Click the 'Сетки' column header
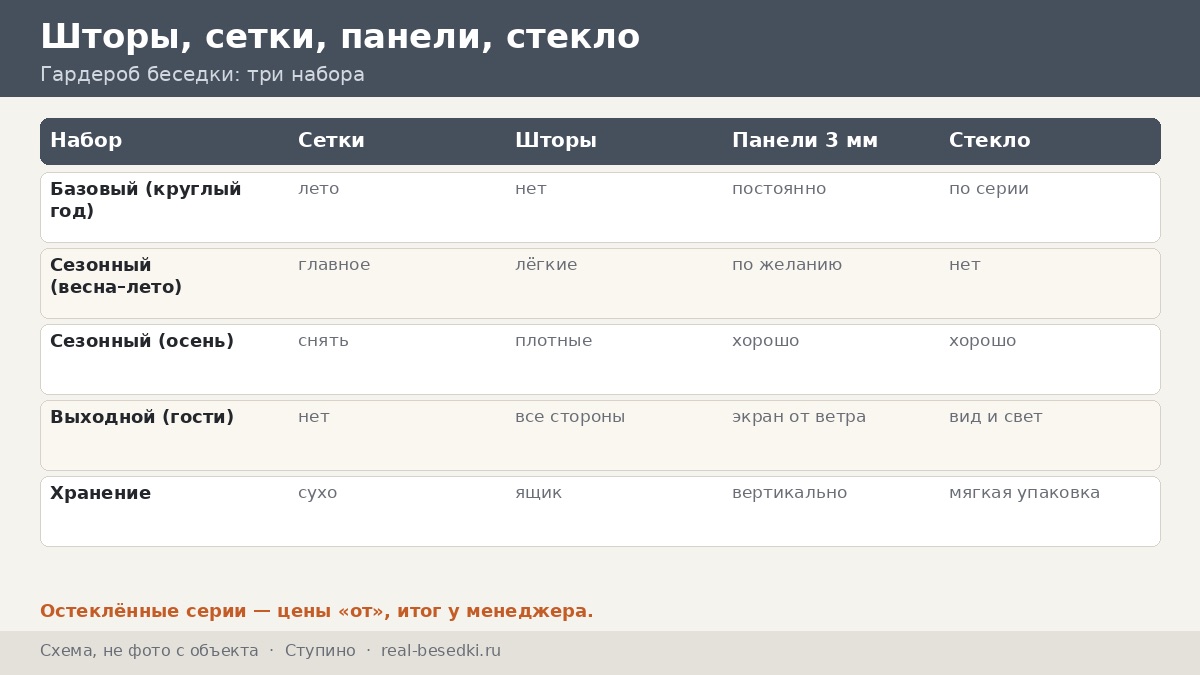 (x=331, y=141)
